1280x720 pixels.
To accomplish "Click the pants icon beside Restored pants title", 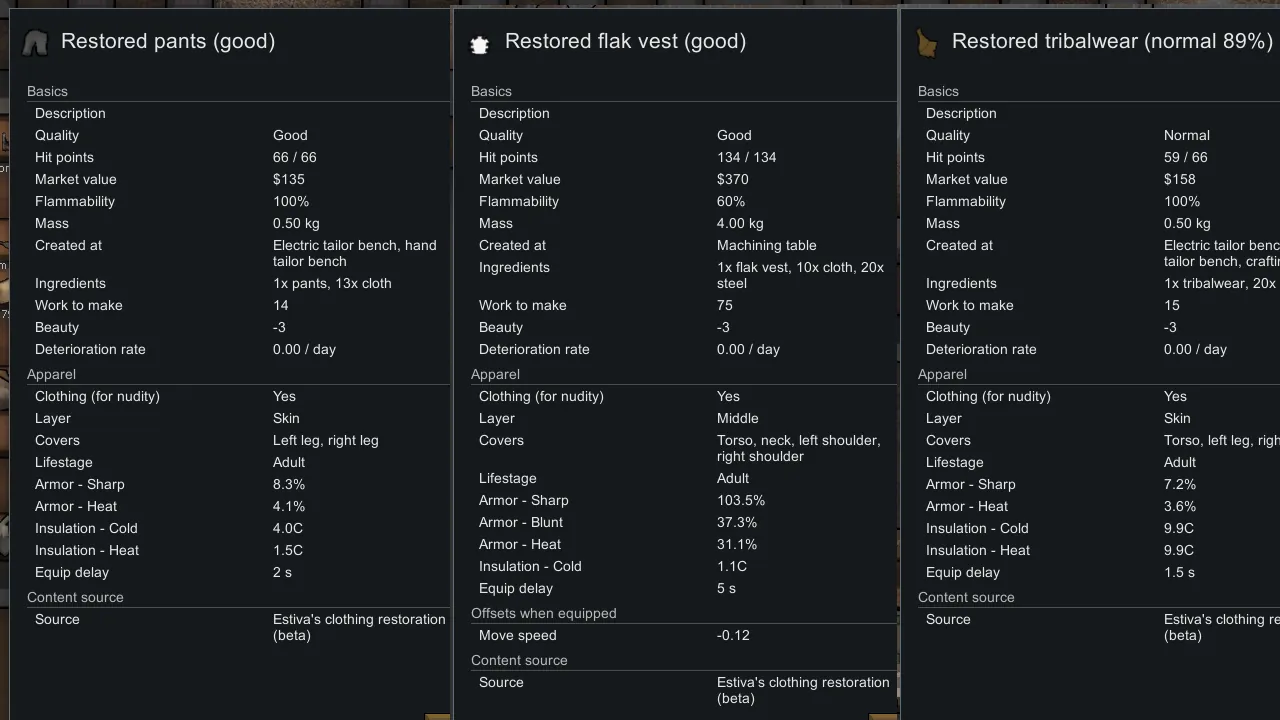I will (35, 42).
